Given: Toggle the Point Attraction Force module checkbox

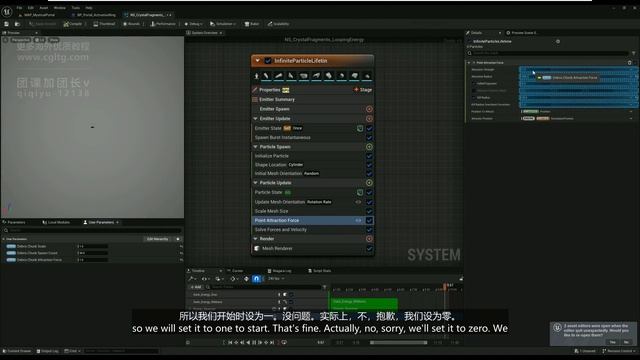Looking at the screenshot, I should click(369, 220).
